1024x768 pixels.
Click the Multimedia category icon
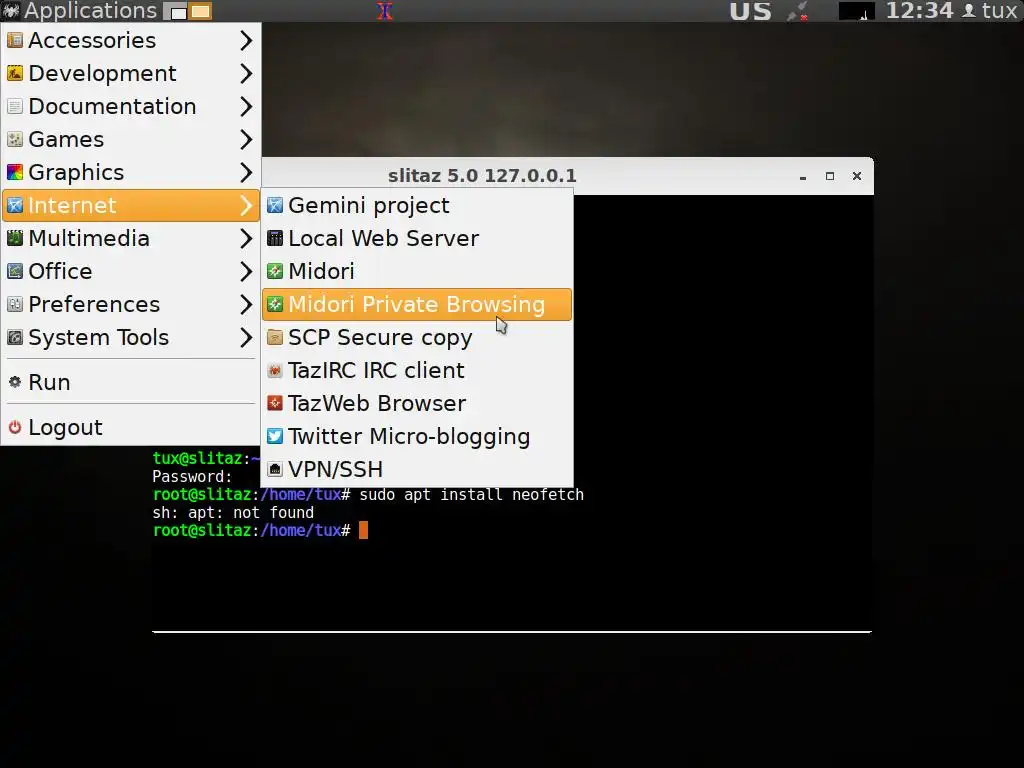tap(15, 238)
